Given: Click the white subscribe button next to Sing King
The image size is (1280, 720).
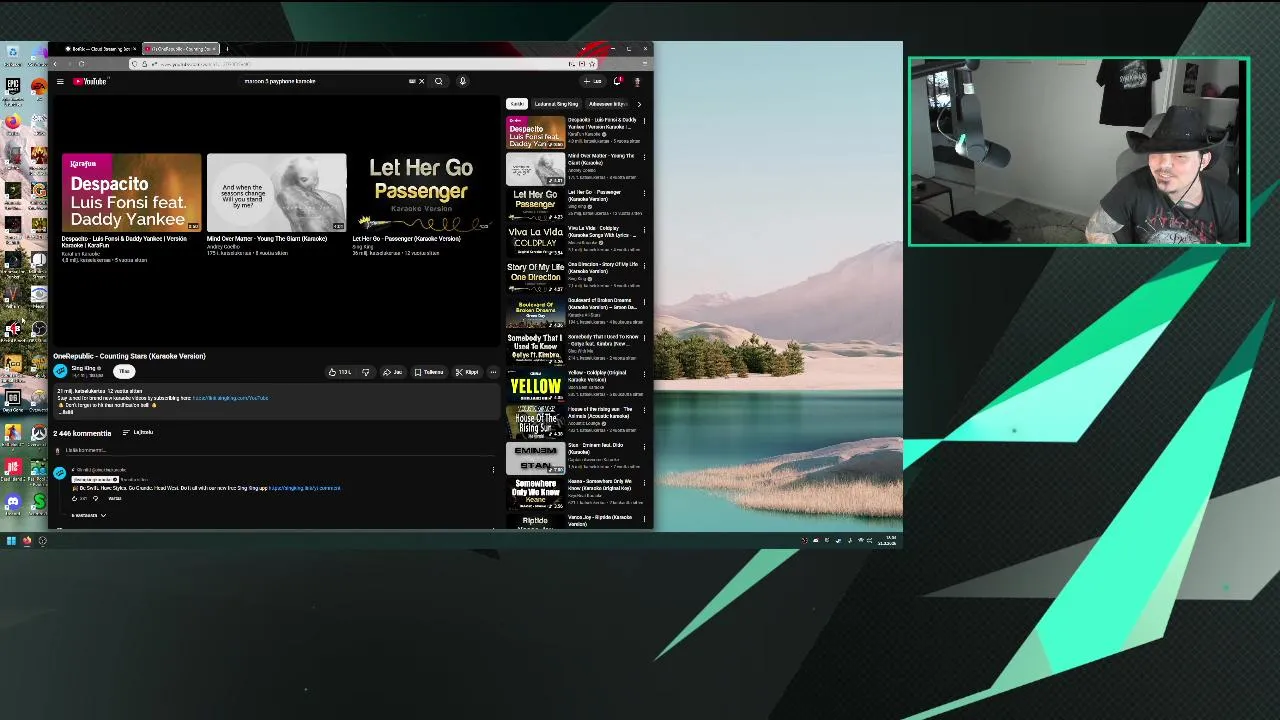Looking at the screenshot, I should click(124, 371).
